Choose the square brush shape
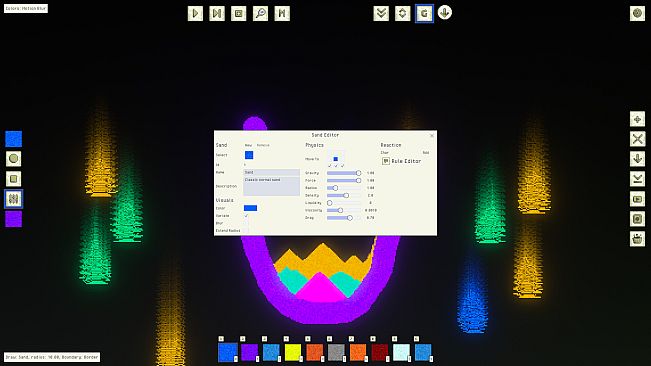This screenshot has height=366, width=651. point(13,179)
